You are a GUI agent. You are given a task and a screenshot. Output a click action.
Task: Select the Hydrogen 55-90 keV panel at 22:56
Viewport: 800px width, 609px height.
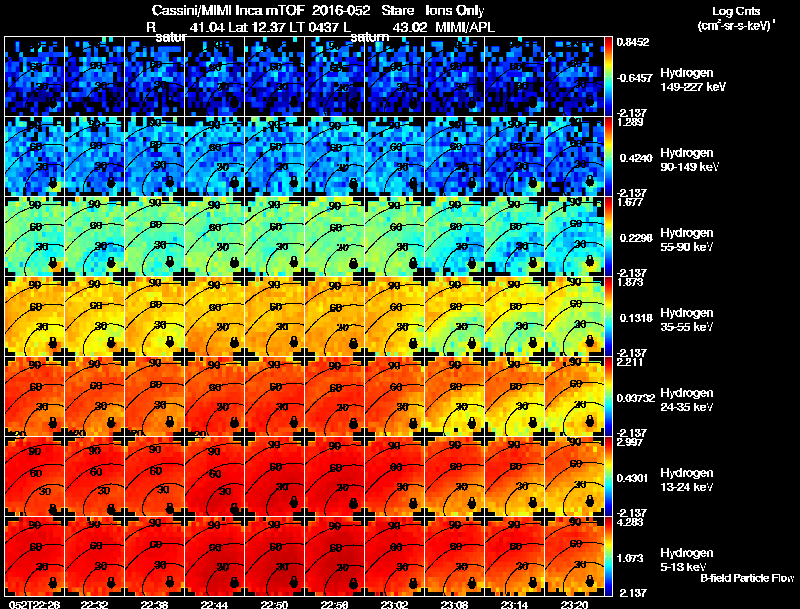335,237
